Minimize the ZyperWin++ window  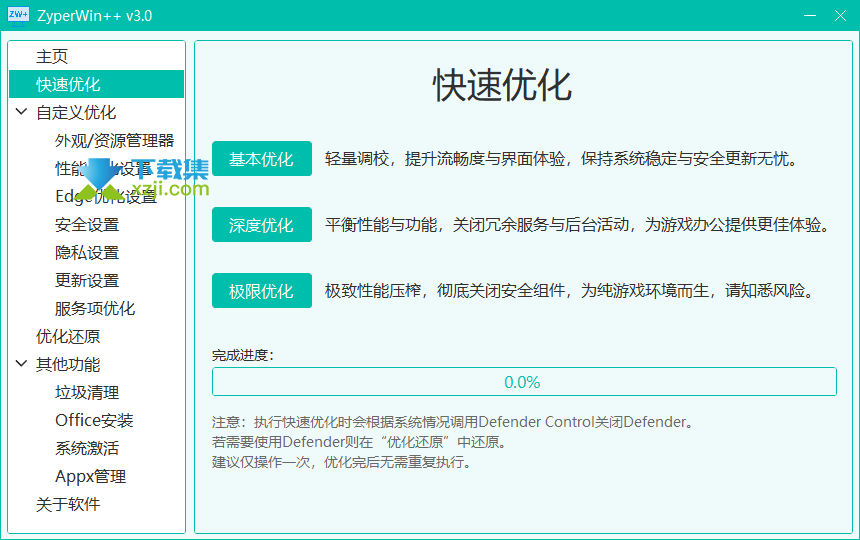(x=810, y=15)
